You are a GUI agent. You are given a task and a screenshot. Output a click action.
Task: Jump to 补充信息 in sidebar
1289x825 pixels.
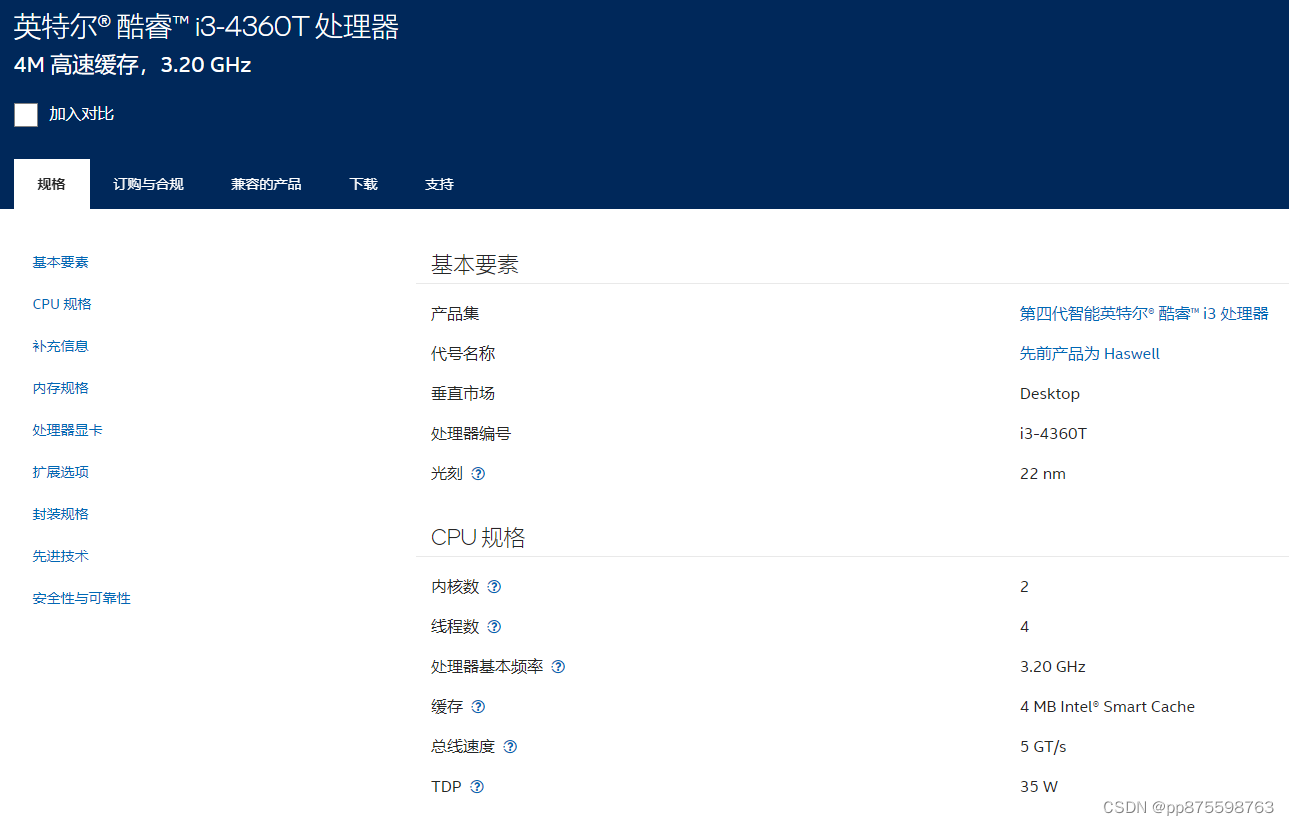click(x=60, y=346)
